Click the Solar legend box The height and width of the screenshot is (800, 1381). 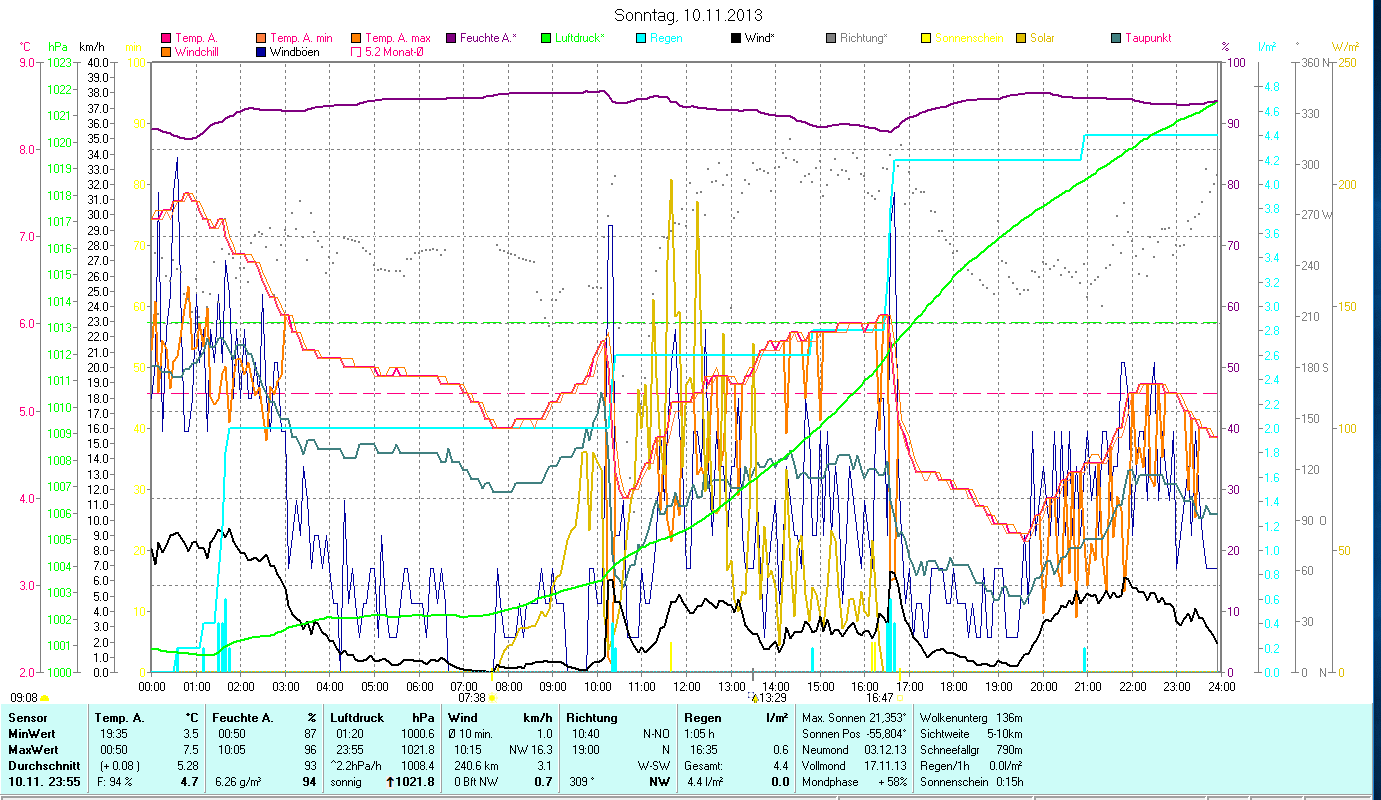pos(1021,38)
